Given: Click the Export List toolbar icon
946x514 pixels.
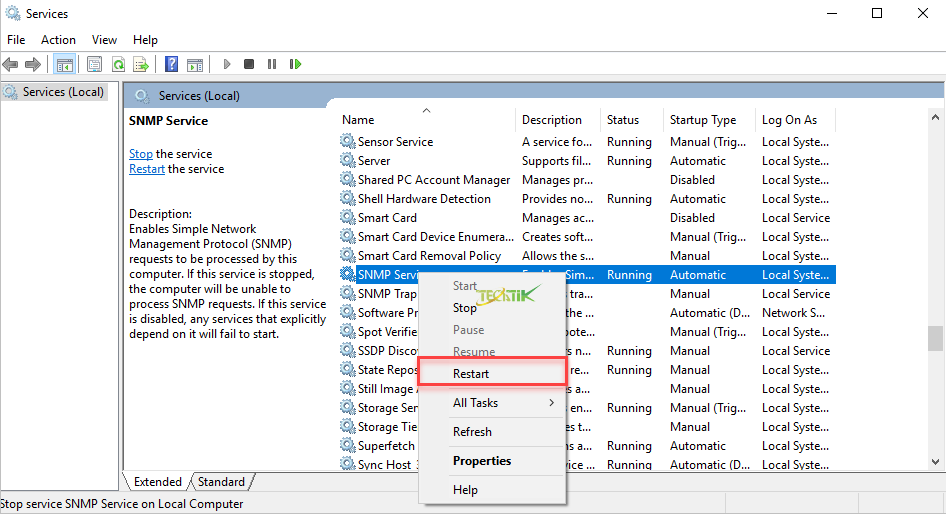Looking at the screenshot, I should pos(141,64).
